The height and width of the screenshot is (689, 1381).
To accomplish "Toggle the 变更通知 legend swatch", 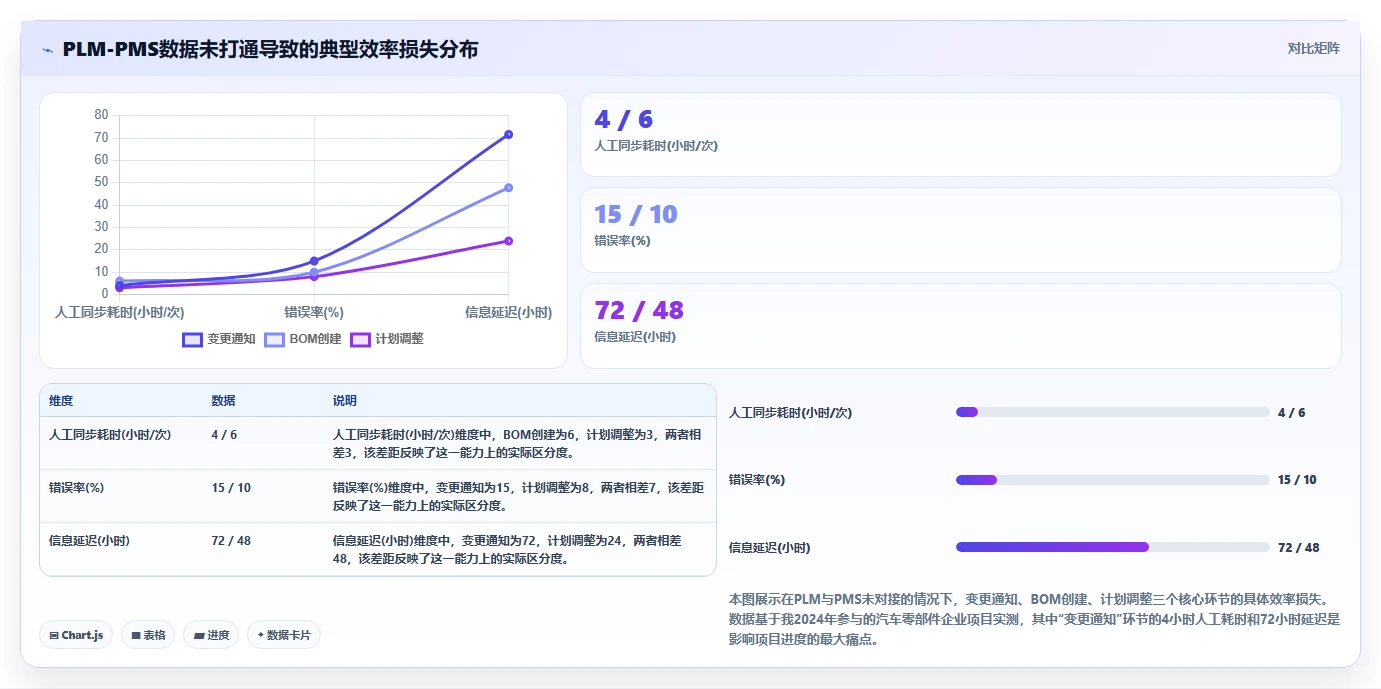I will 192,339.
